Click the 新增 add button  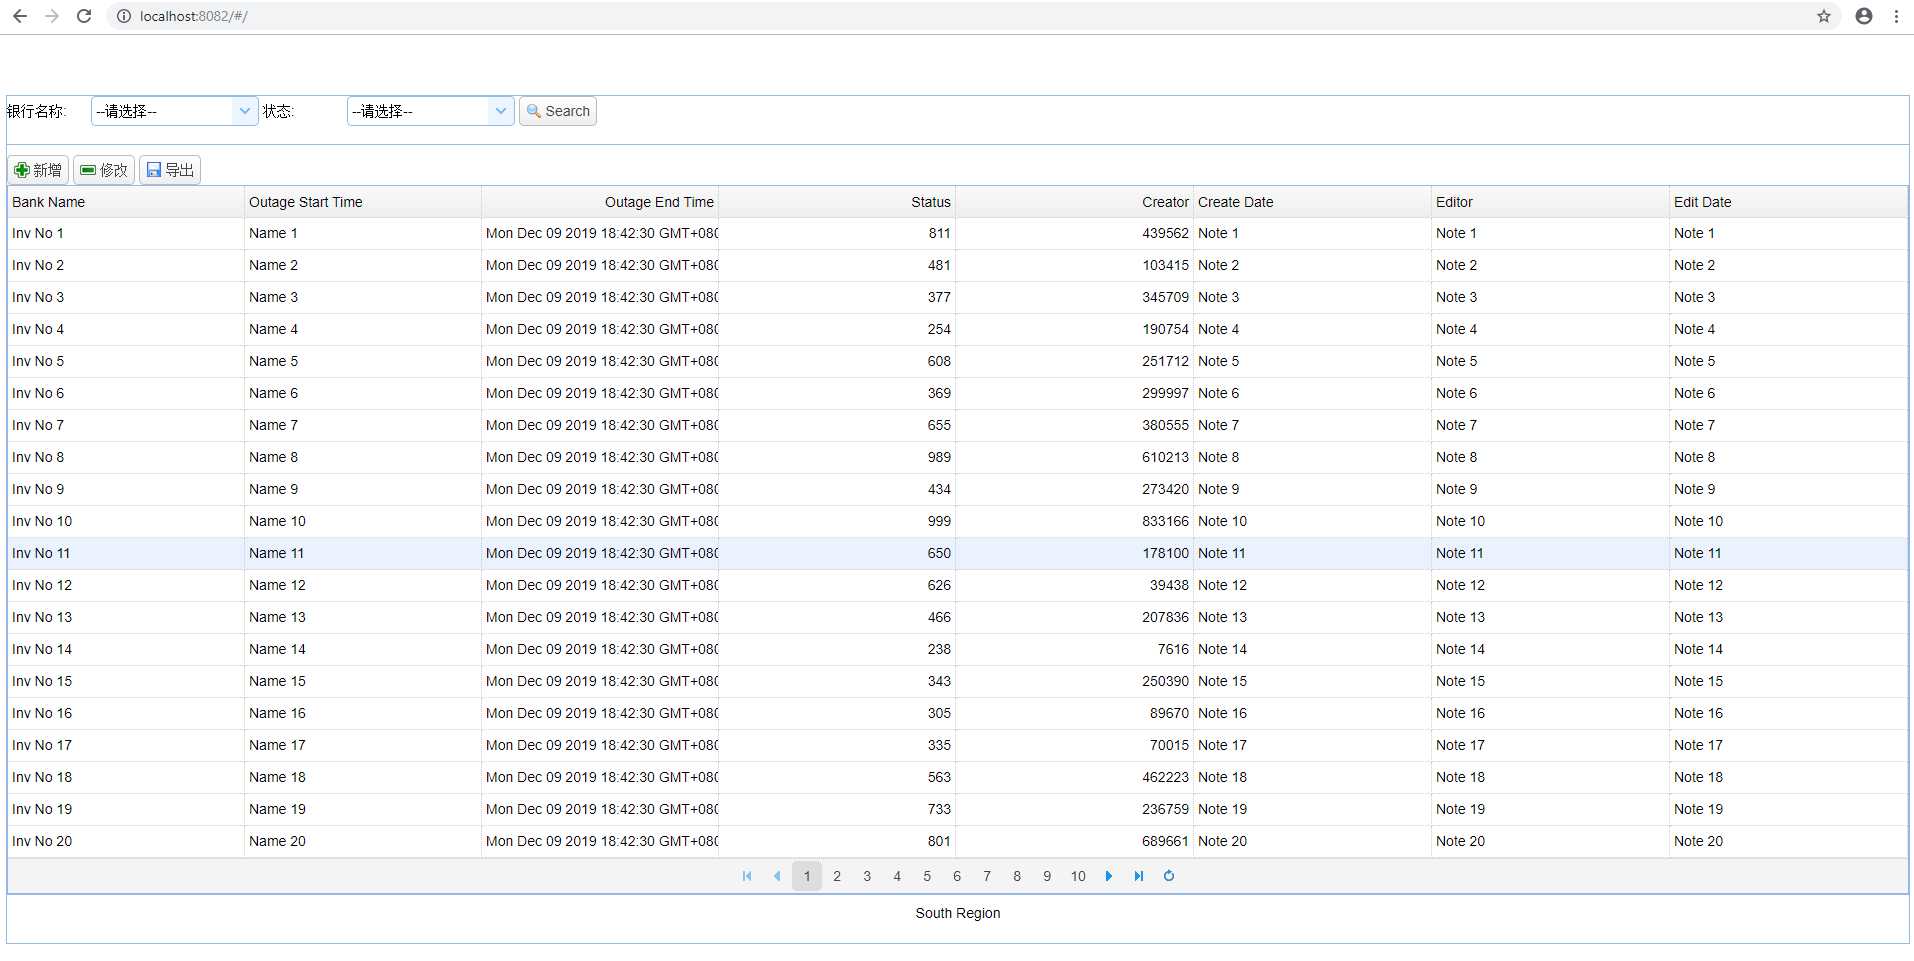point(38,170)
